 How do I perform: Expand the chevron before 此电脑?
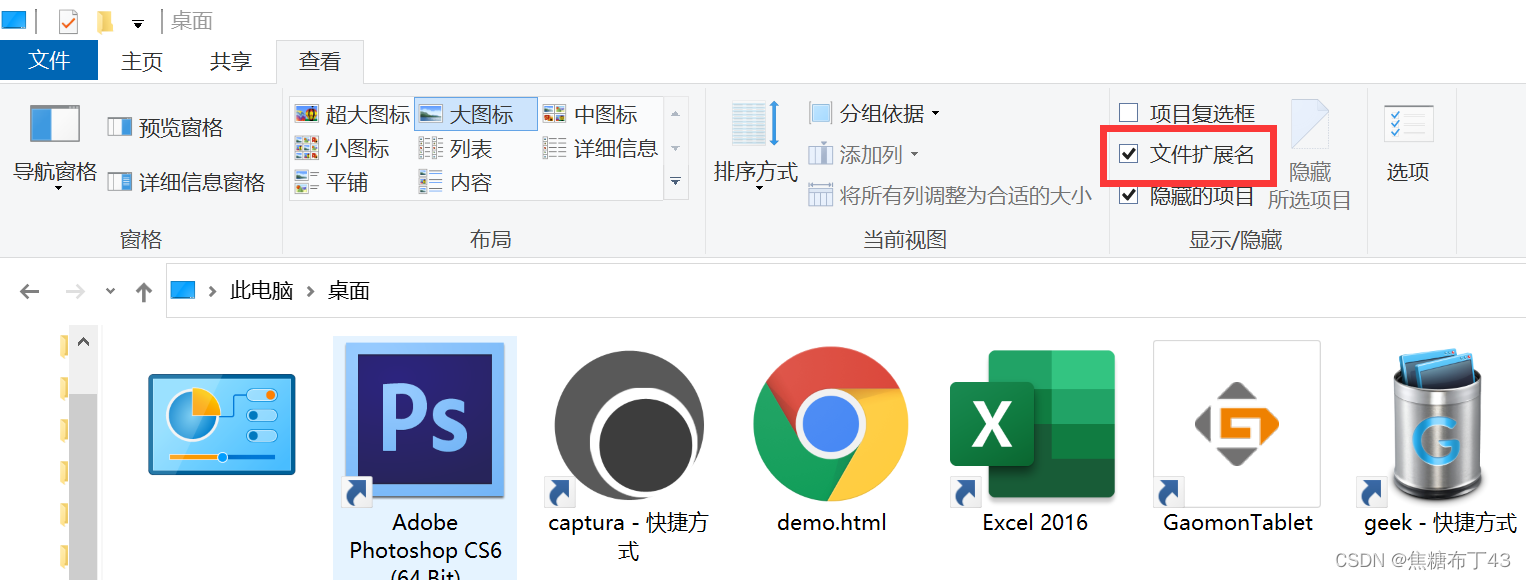click(x=212, y=291)
